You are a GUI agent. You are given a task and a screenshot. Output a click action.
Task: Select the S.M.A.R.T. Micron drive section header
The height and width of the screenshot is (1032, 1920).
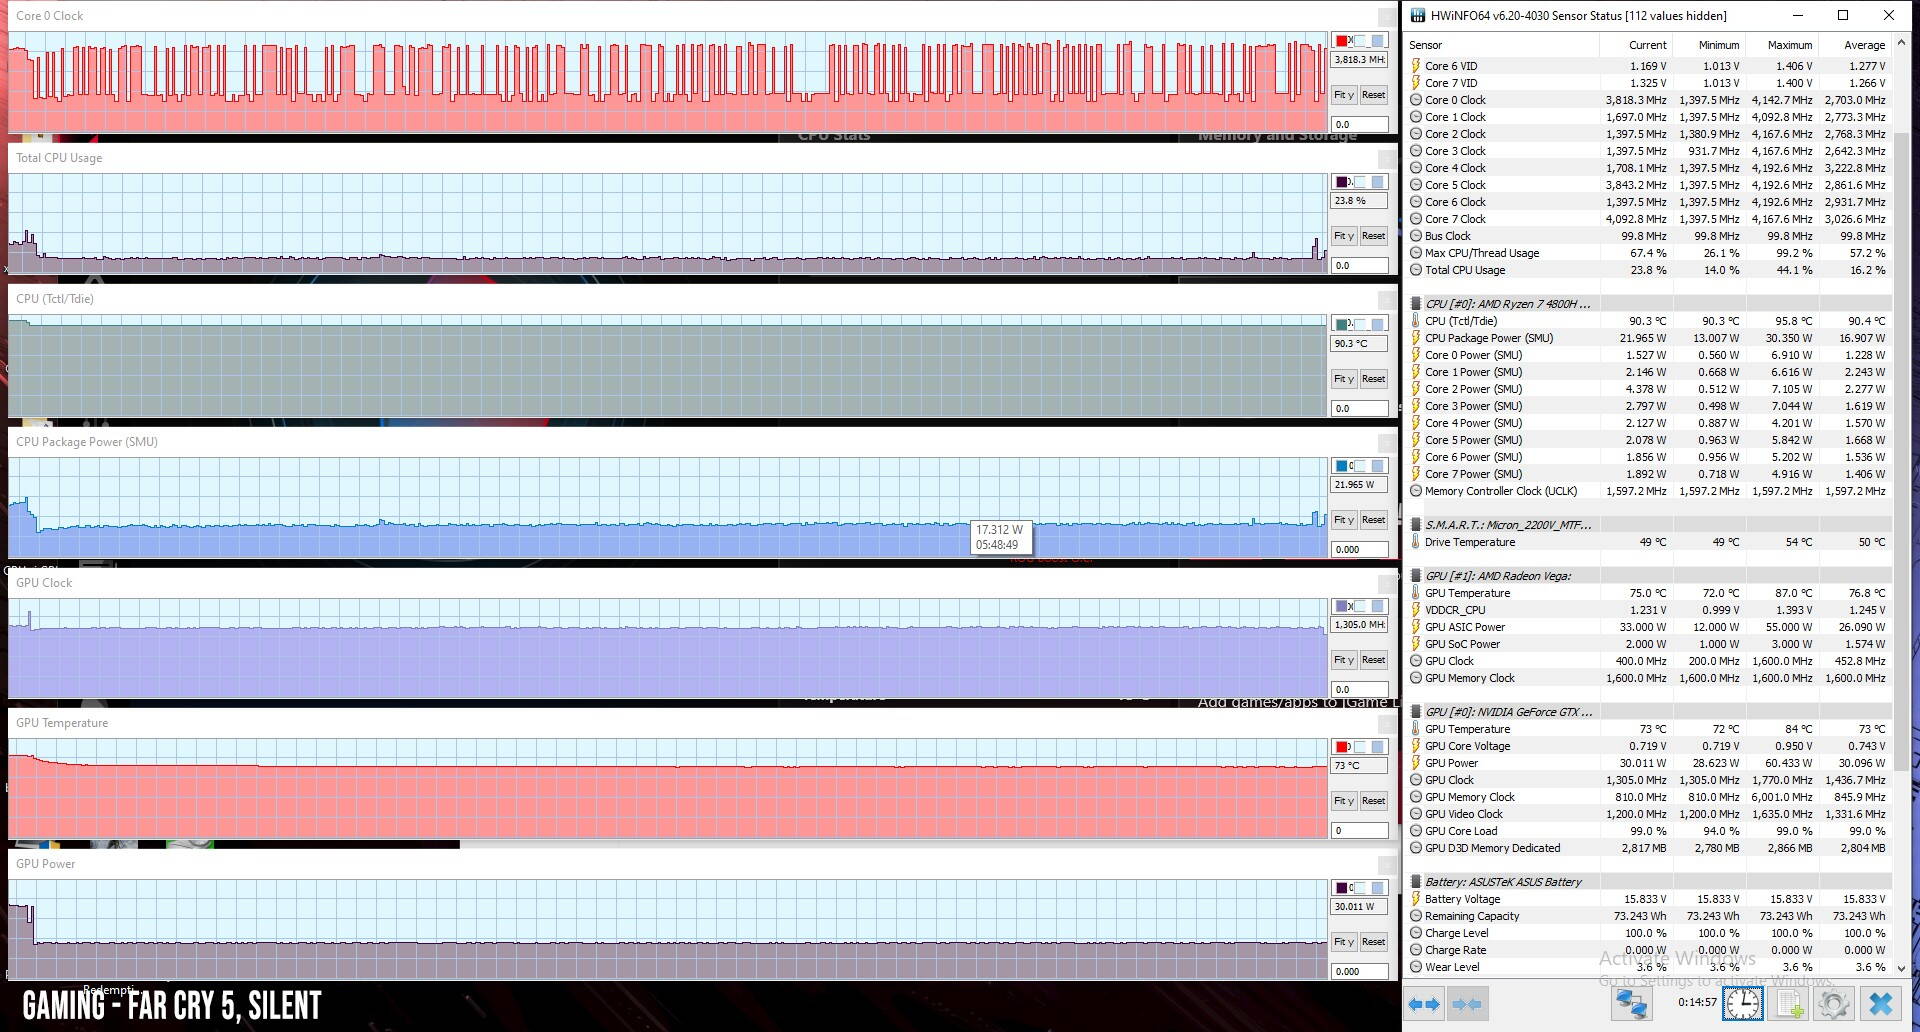1507,525
